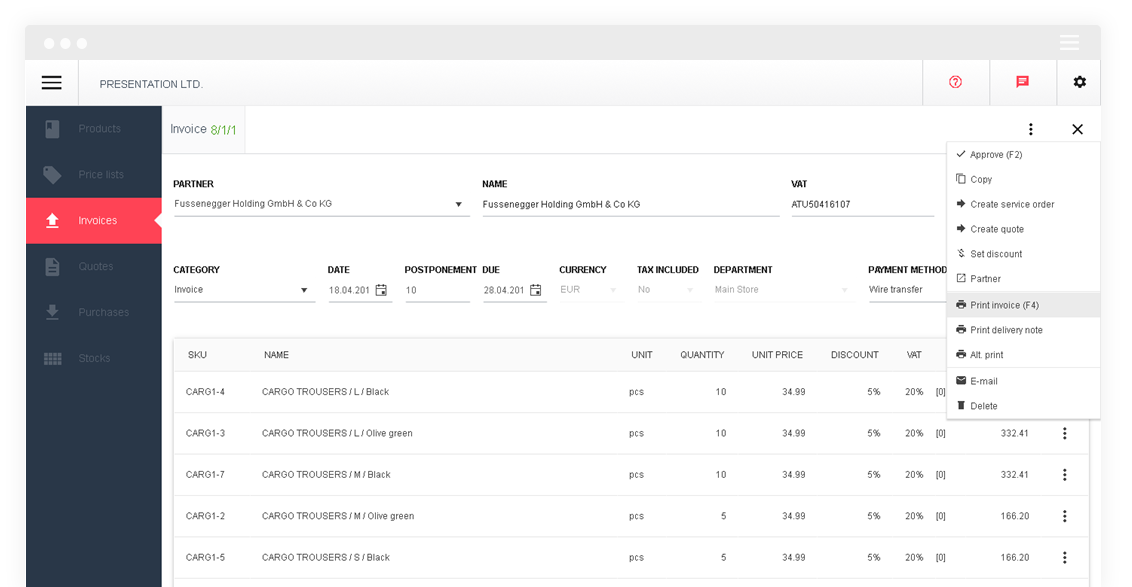Choose Approve (F2) from the menu
Screen dimensions: 1132x587
pyautogui.click(x=1023, y=155)
